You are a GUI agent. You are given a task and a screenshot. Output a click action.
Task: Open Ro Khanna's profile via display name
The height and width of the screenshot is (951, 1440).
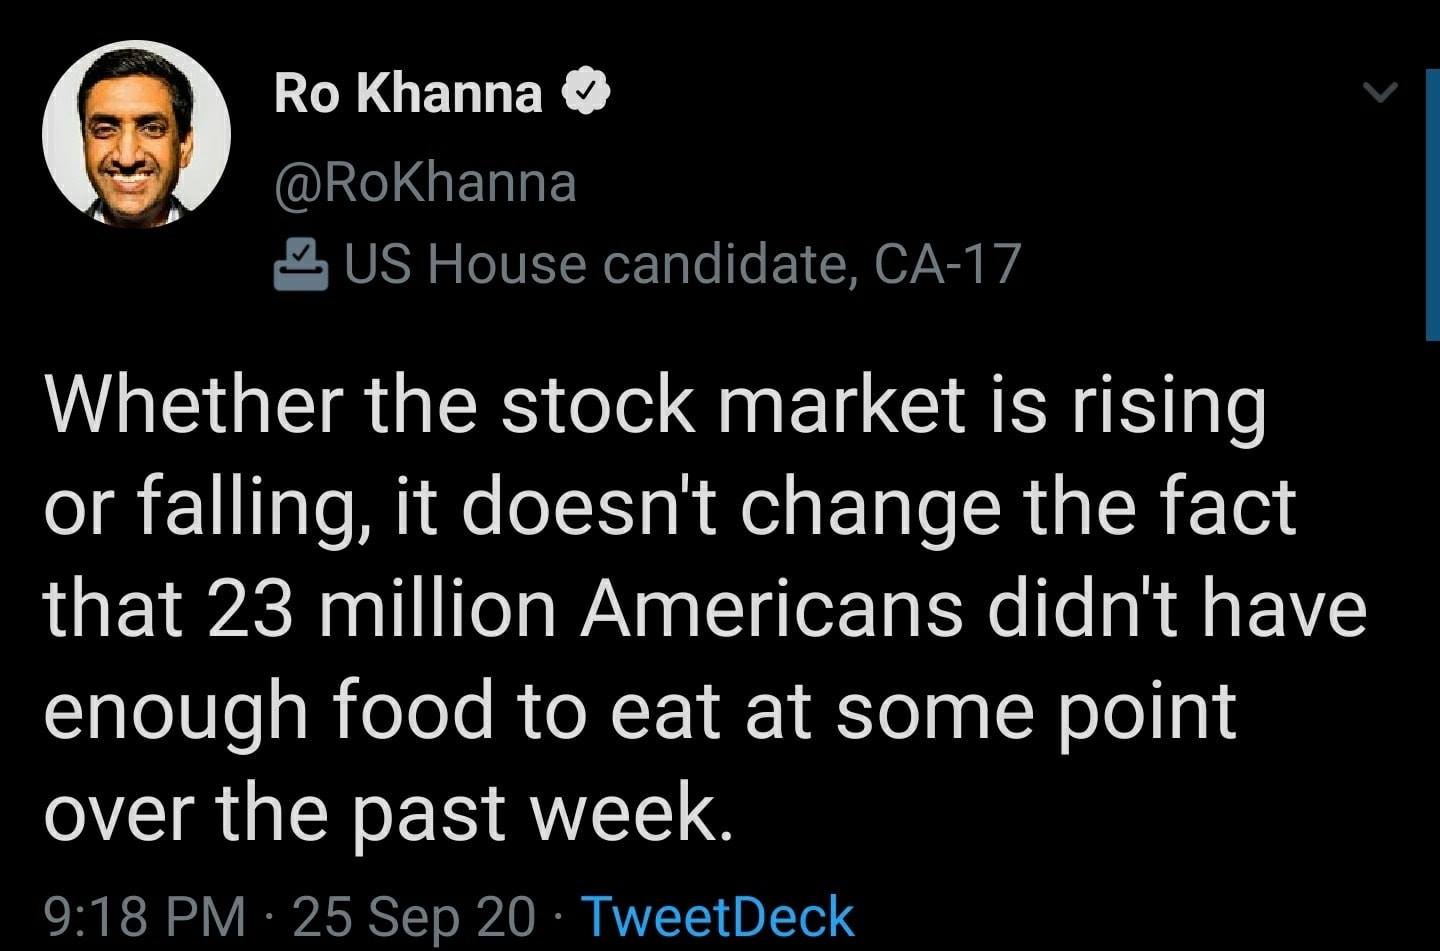405,94
